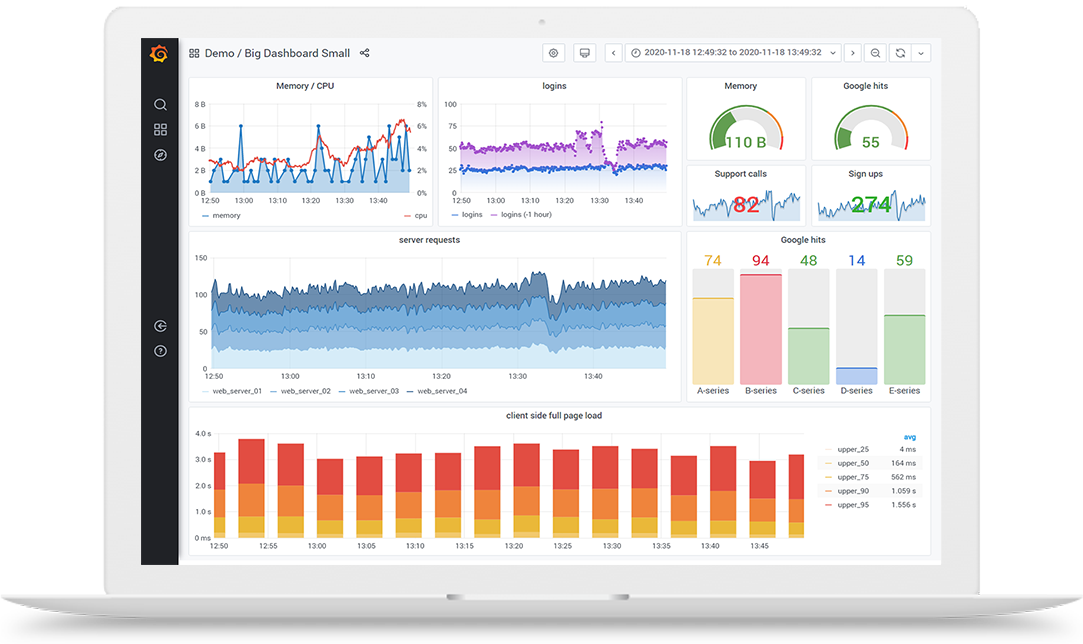Viewport: 1083px width, 644px height.
Task: Shift time range forward with right arrow
Action: pyautogui.click(x=853, y=53)
